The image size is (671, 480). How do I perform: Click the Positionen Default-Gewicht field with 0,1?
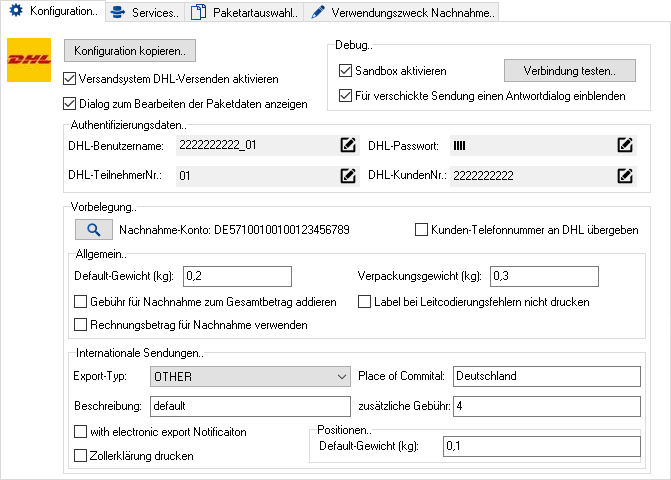click(x=542, y=446)
